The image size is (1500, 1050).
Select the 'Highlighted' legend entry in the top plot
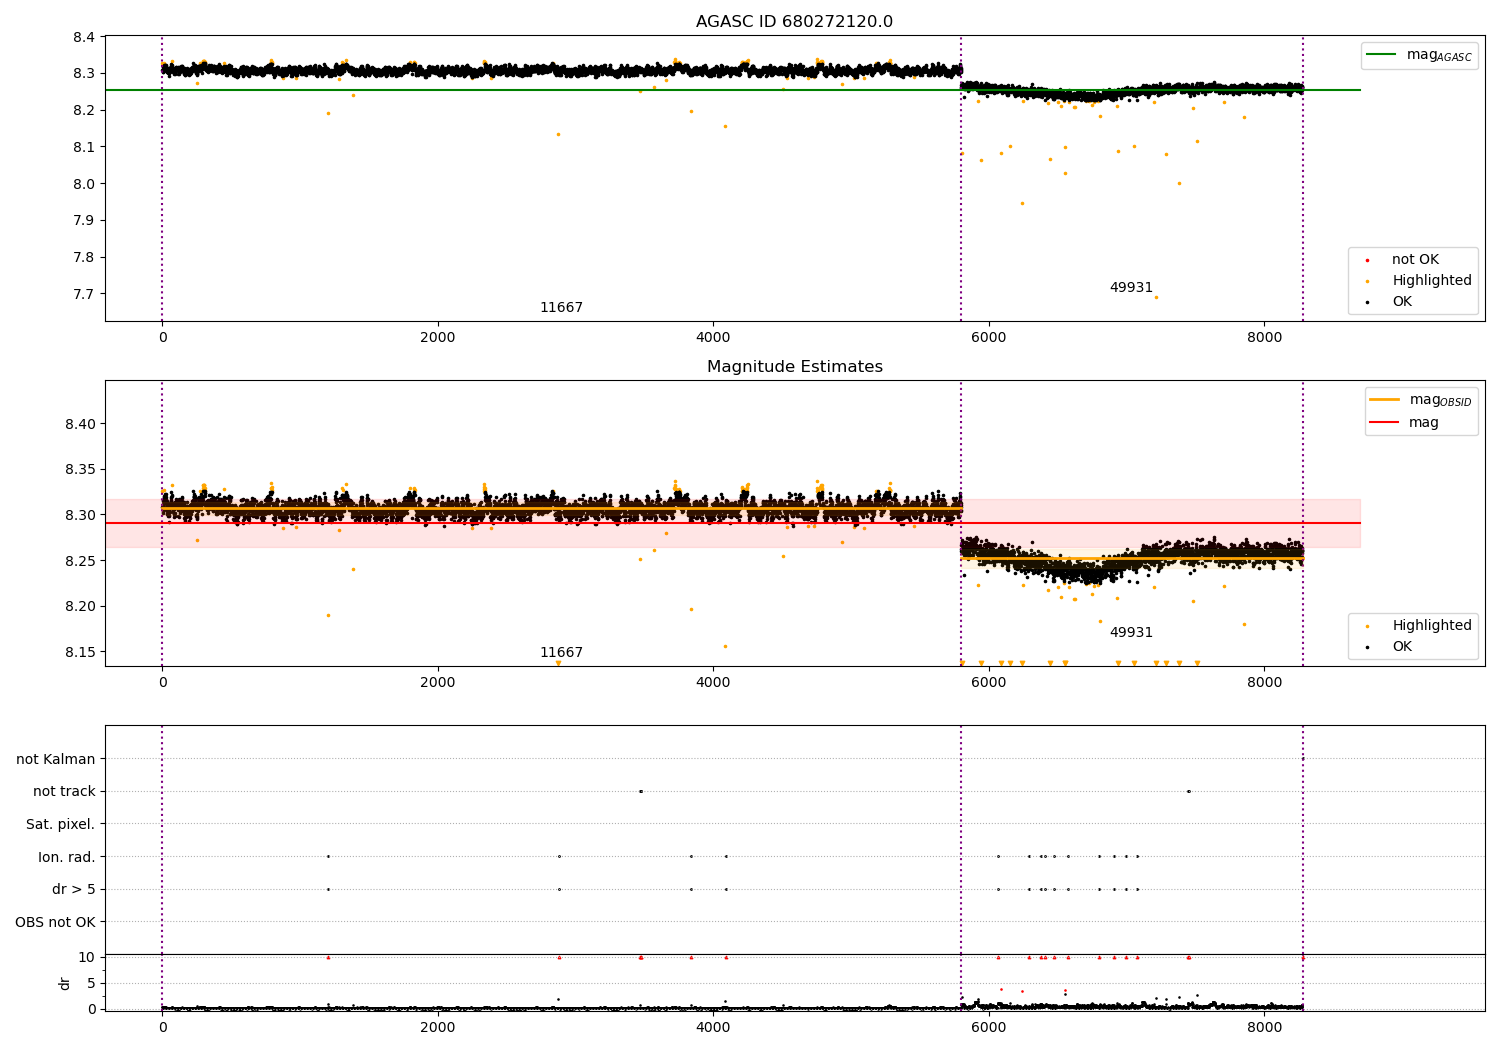[x=1432, y=281]
